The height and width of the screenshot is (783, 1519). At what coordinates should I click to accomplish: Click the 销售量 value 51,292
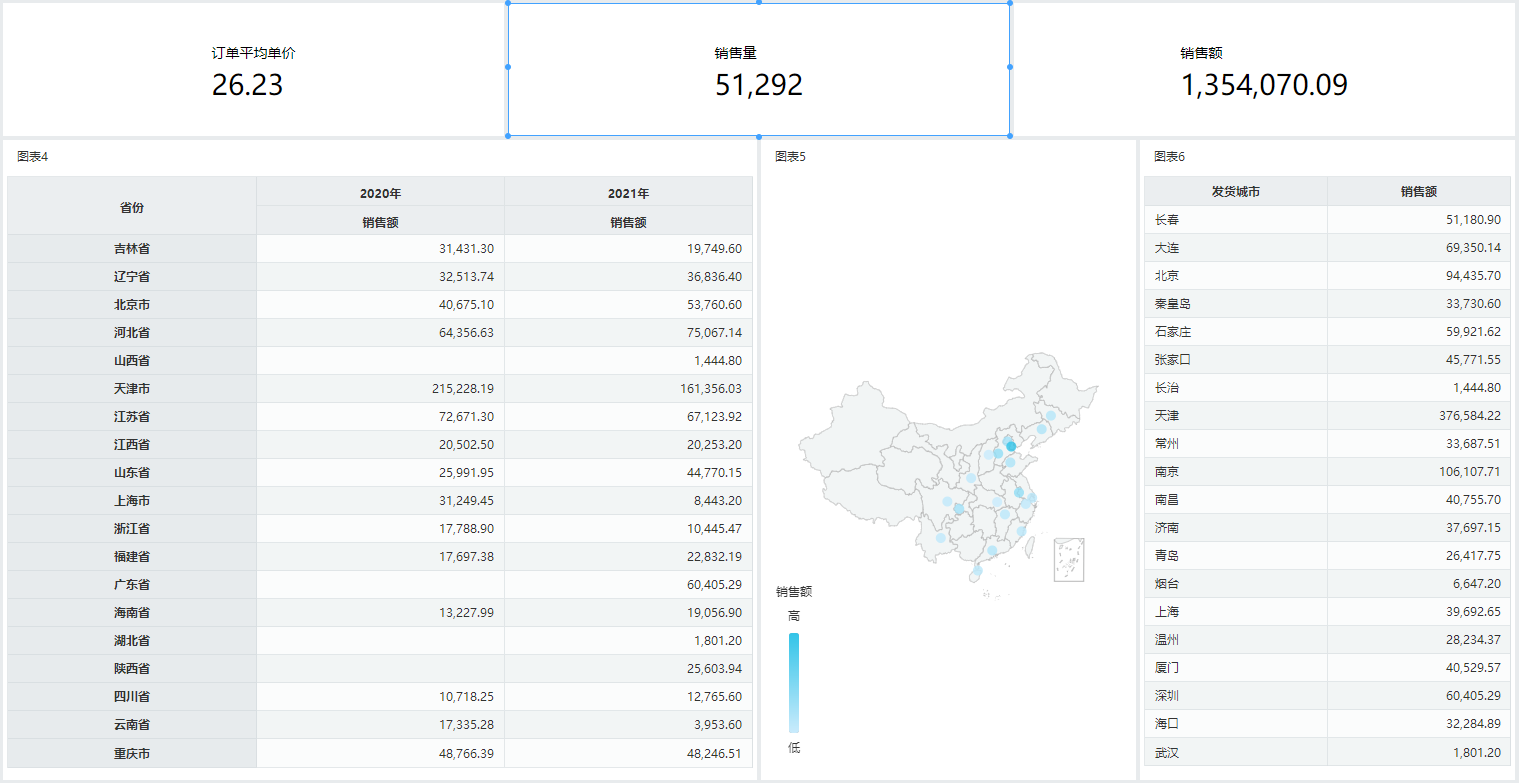759,85
